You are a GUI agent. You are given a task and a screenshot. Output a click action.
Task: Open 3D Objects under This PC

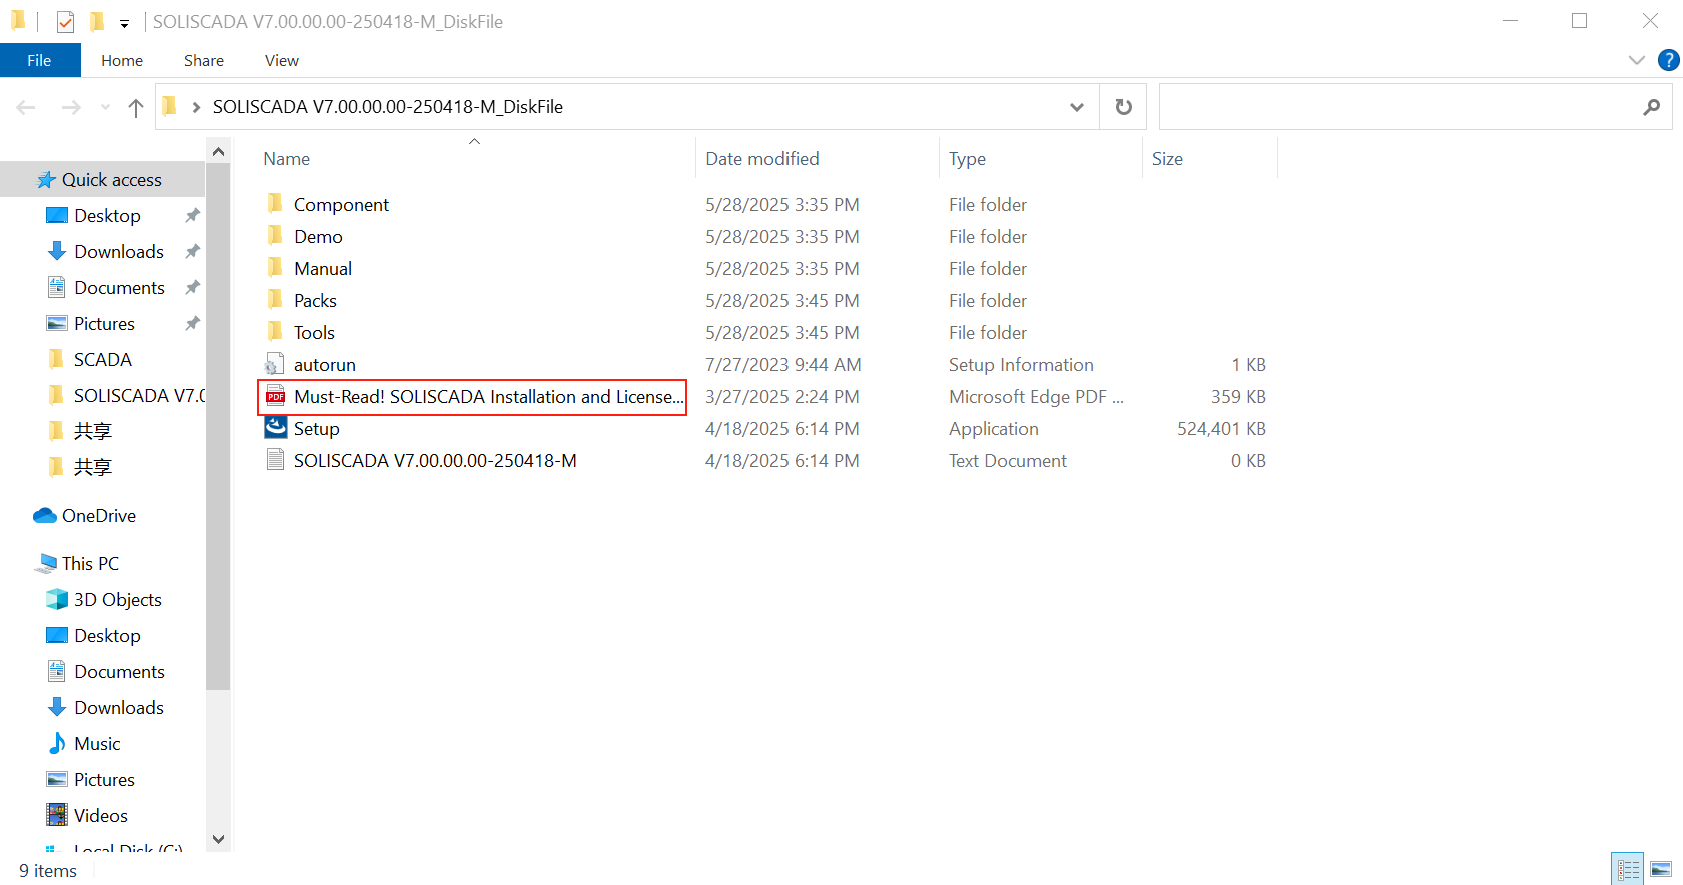pos(117,600)
